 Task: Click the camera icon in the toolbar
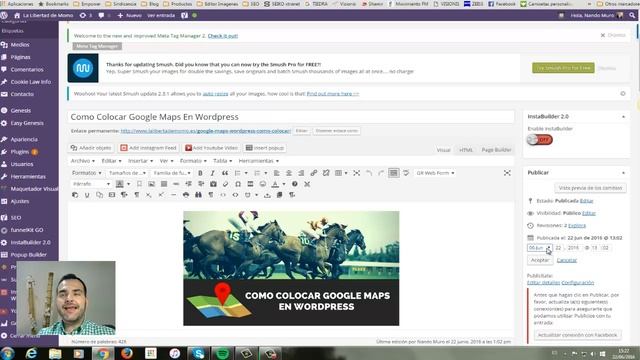[x=213, y=184]
